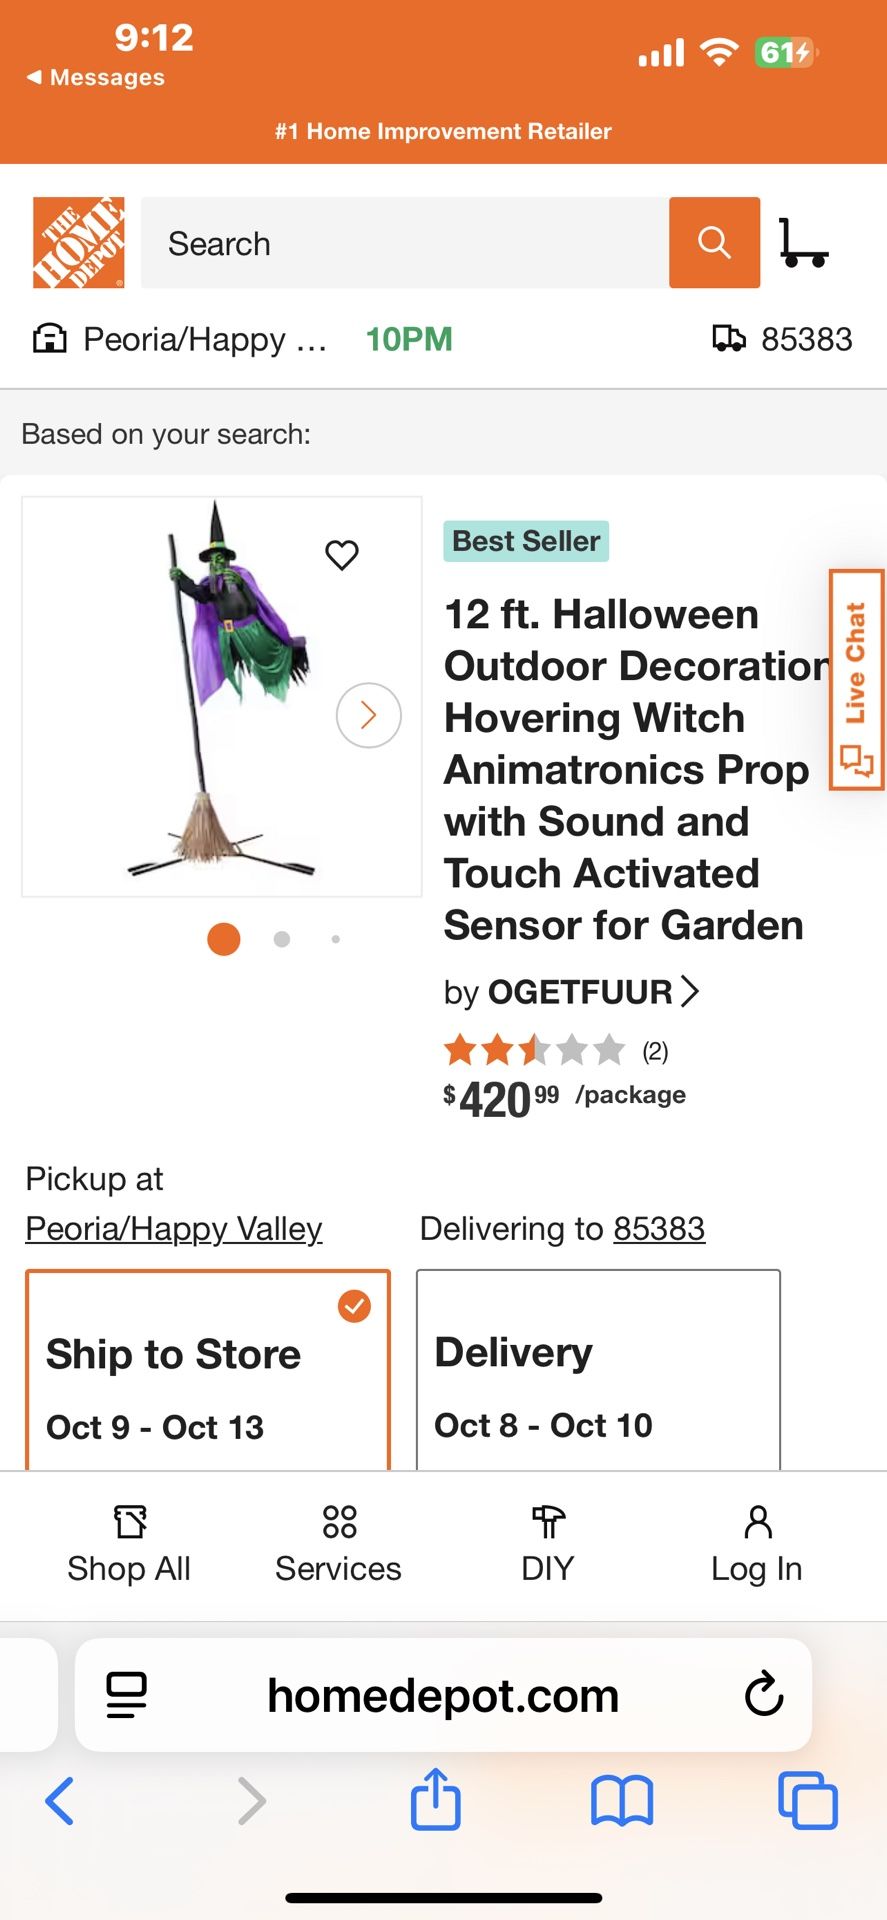
Task: Edit delivery ZIP code 85383 link
Action: coord(659,1229)
